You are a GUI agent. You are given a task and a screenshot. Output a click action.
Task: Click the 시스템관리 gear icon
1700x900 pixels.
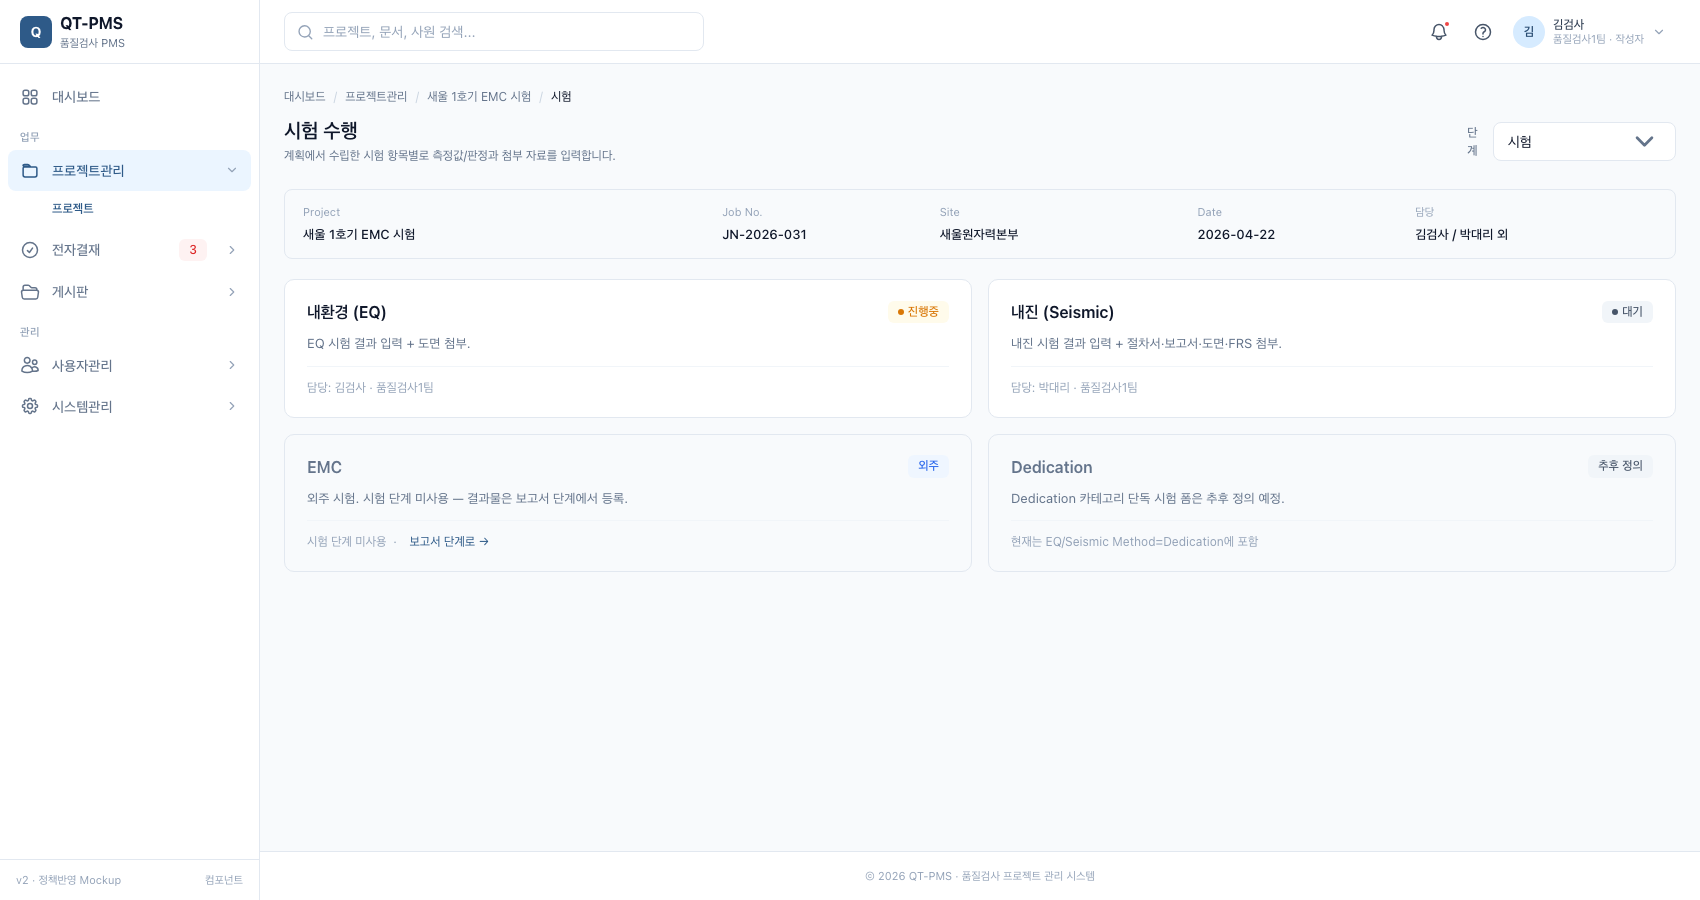30,406
